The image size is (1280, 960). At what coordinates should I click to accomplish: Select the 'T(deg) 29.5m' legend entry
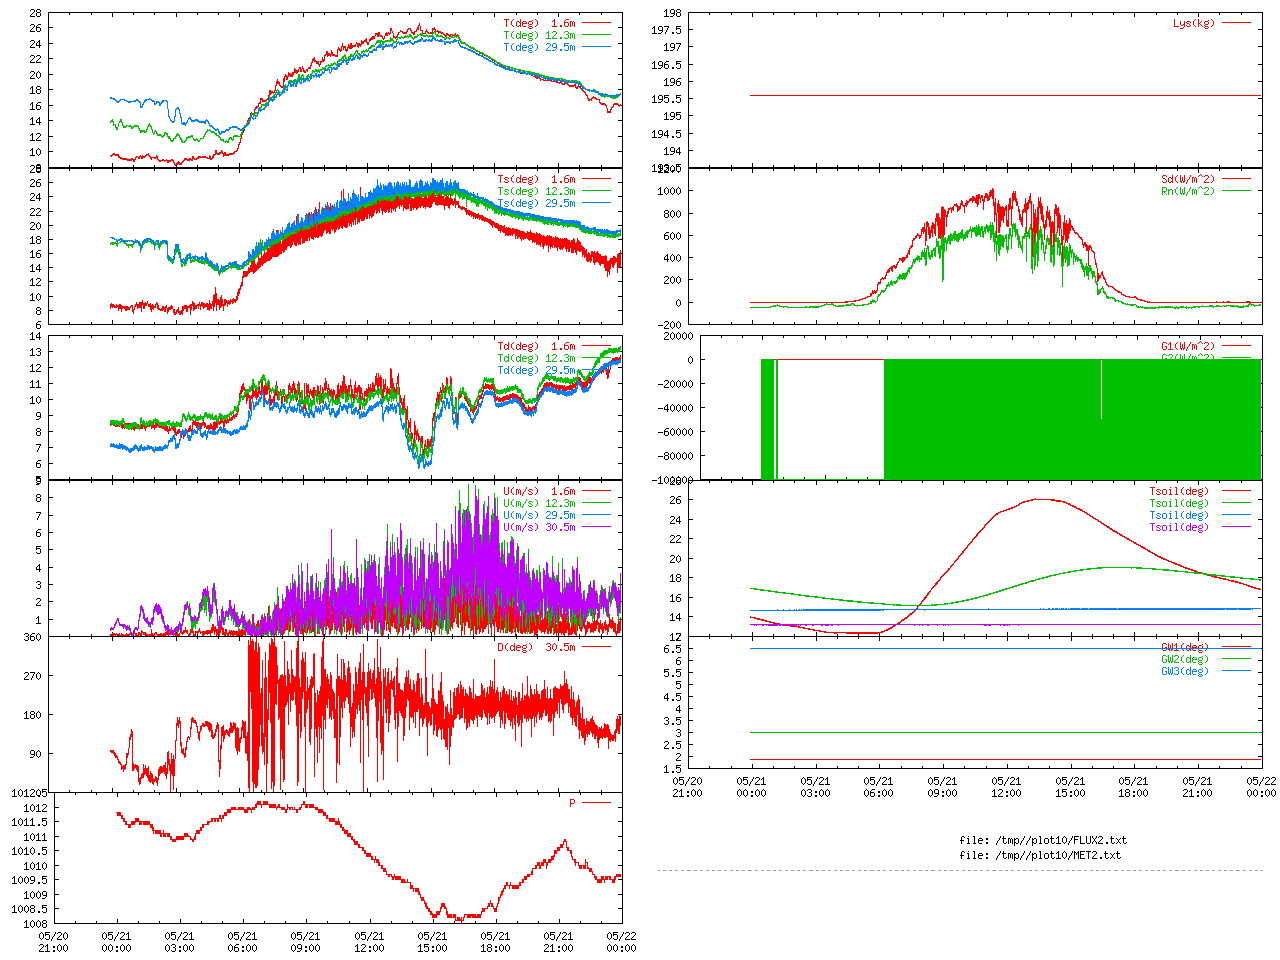[540, 47]
